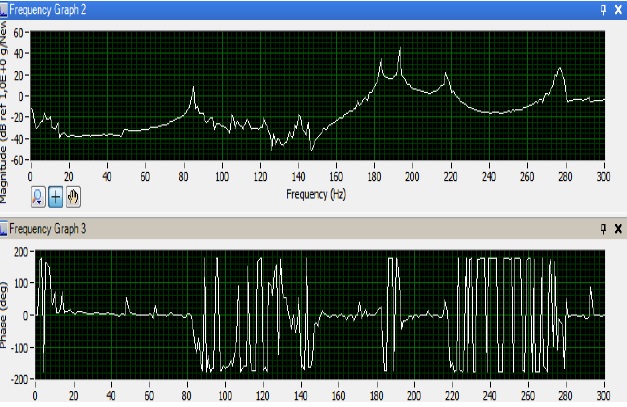Click the magnitude peak near 183 Hz
The image size is (627, 407).
point(381,62)
